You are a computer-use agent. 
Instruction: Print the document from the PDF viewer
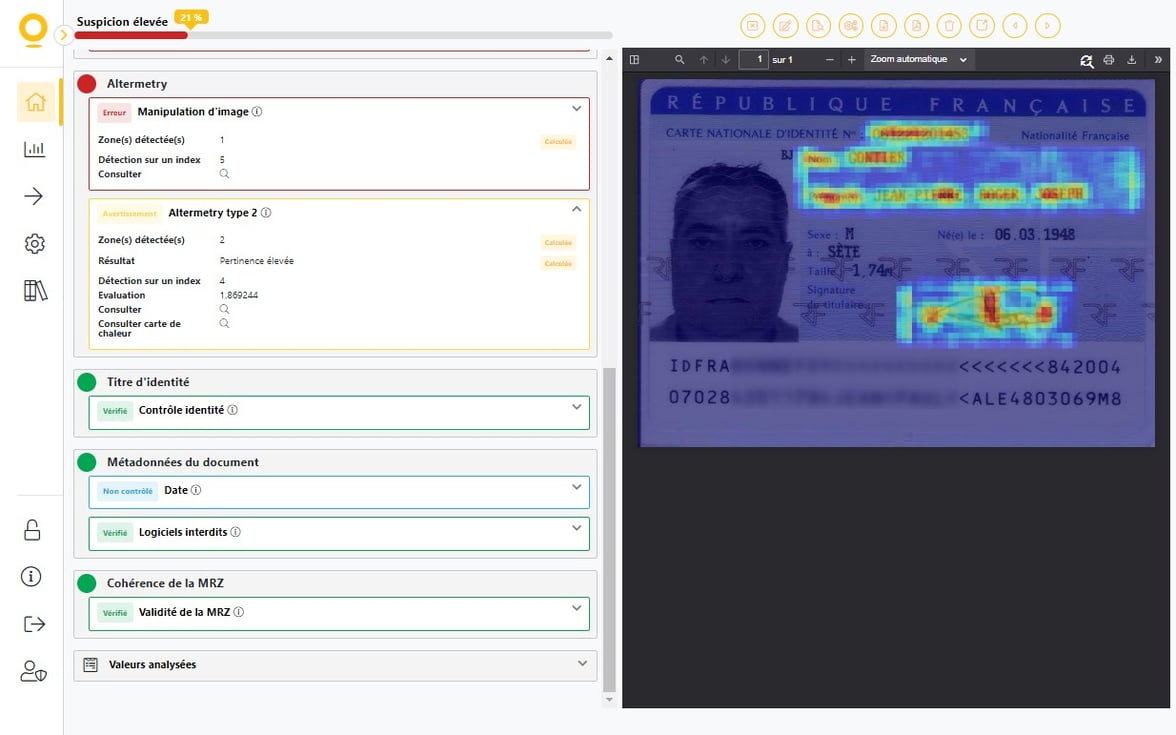pos(1108,60)
